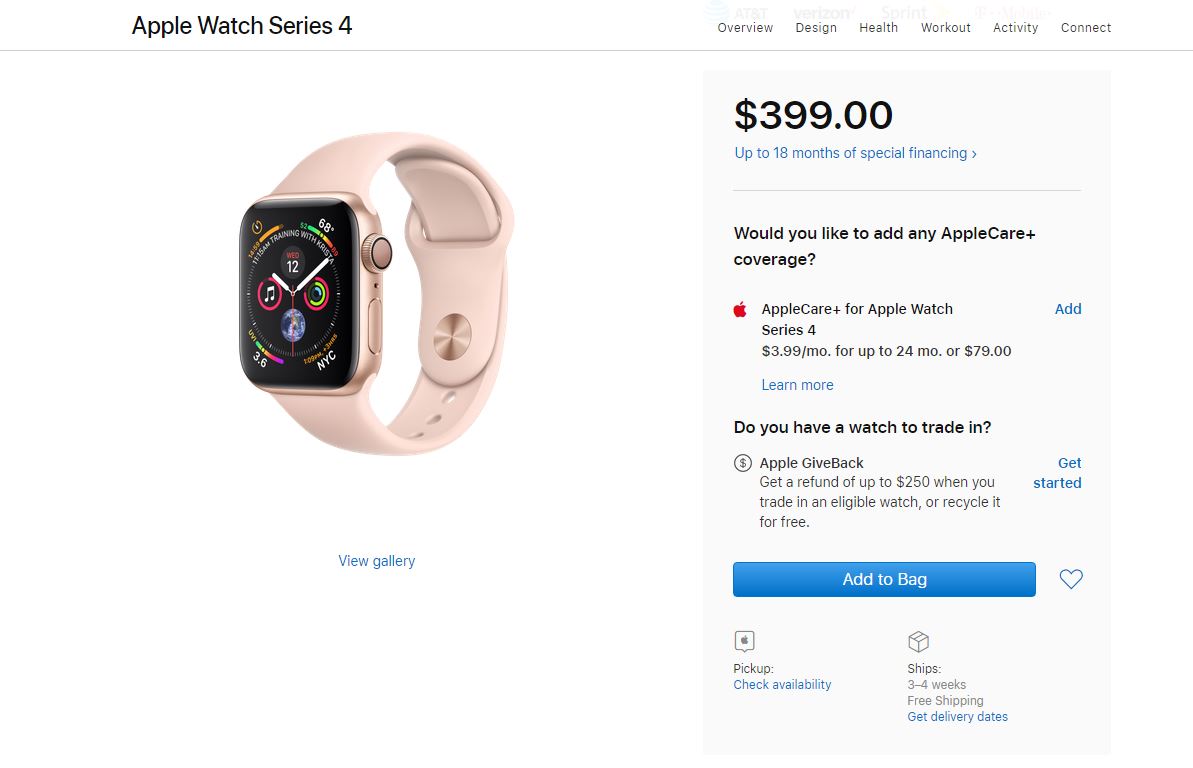Viewport: 1193px width, 768px height.
Task: Go to the Design section
Action: tap(816, 28)
